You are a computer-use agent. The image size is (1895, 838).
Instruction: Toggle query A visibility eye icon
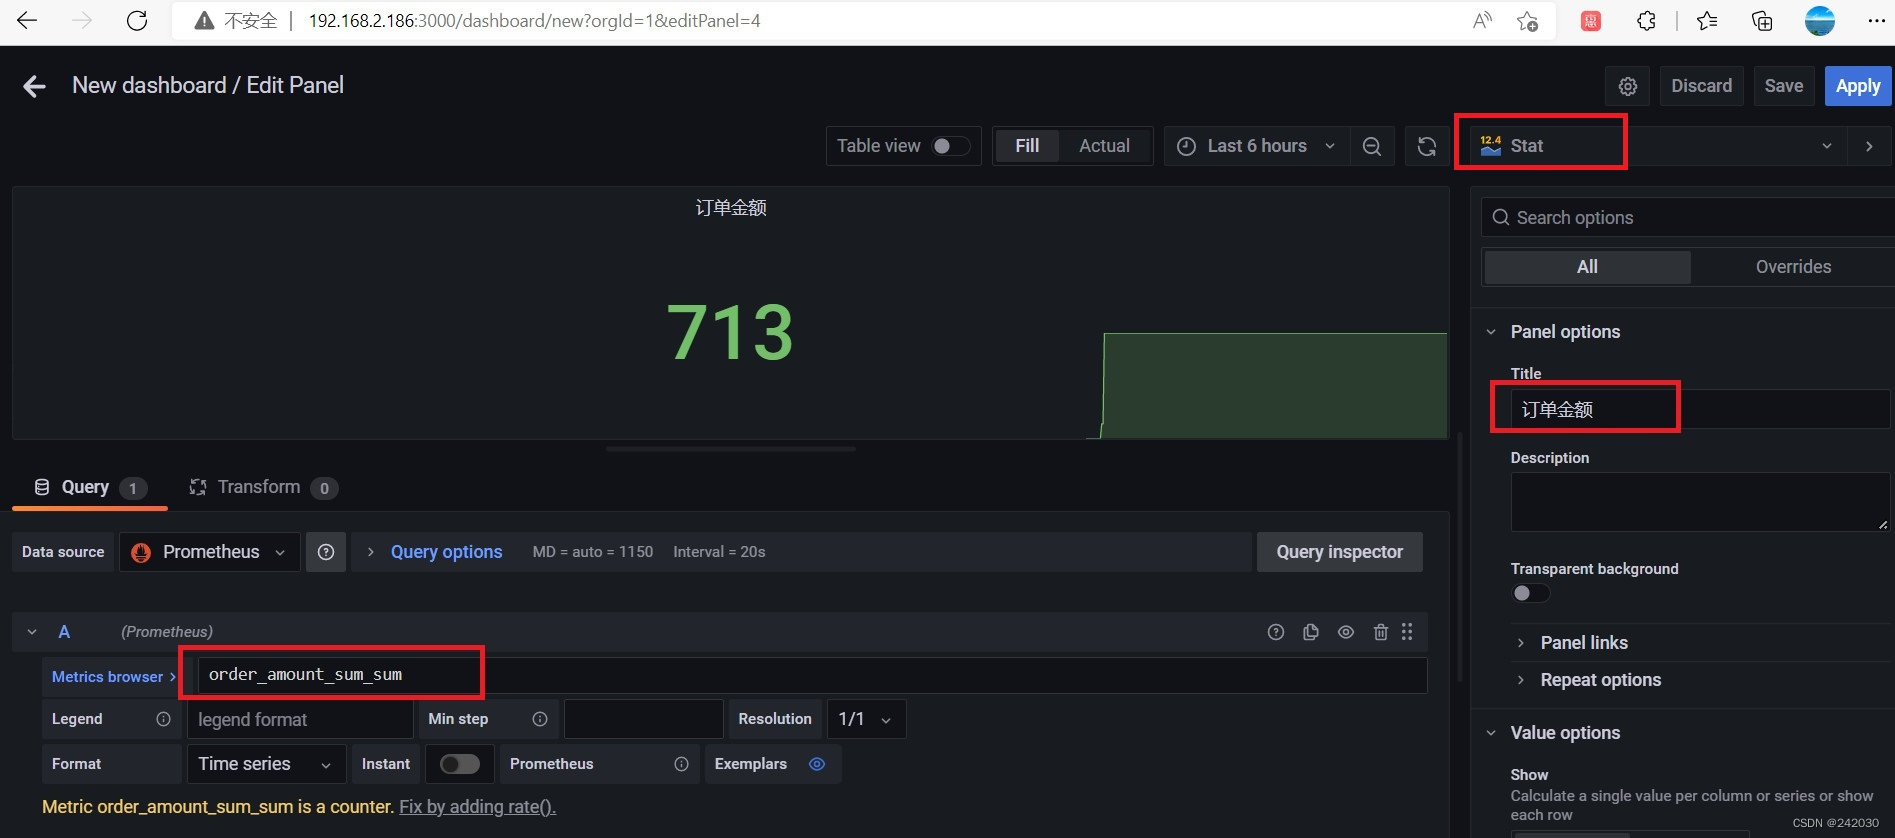click(x=1346, y=632)
